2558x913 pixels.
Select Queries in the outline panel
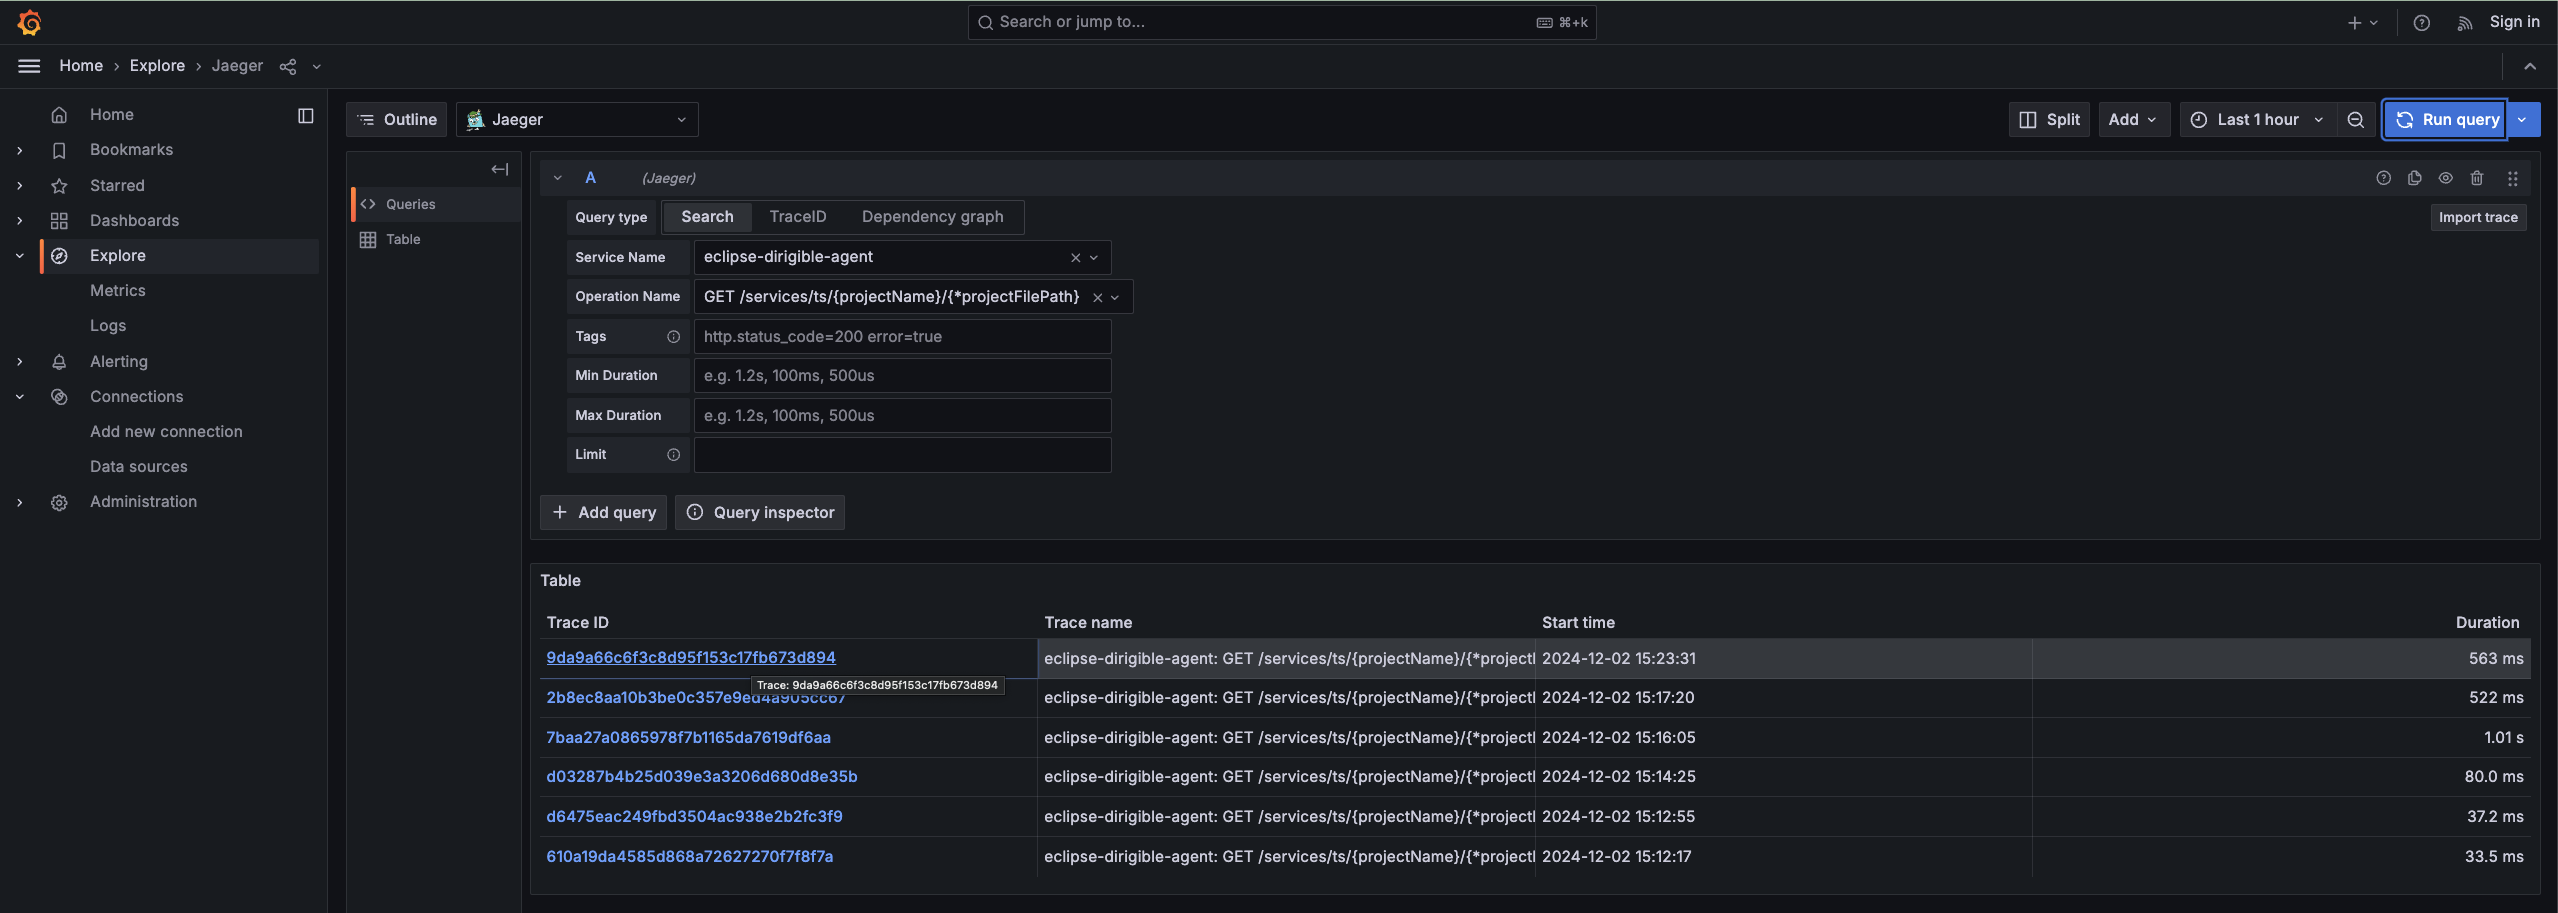tap(436, 204)
